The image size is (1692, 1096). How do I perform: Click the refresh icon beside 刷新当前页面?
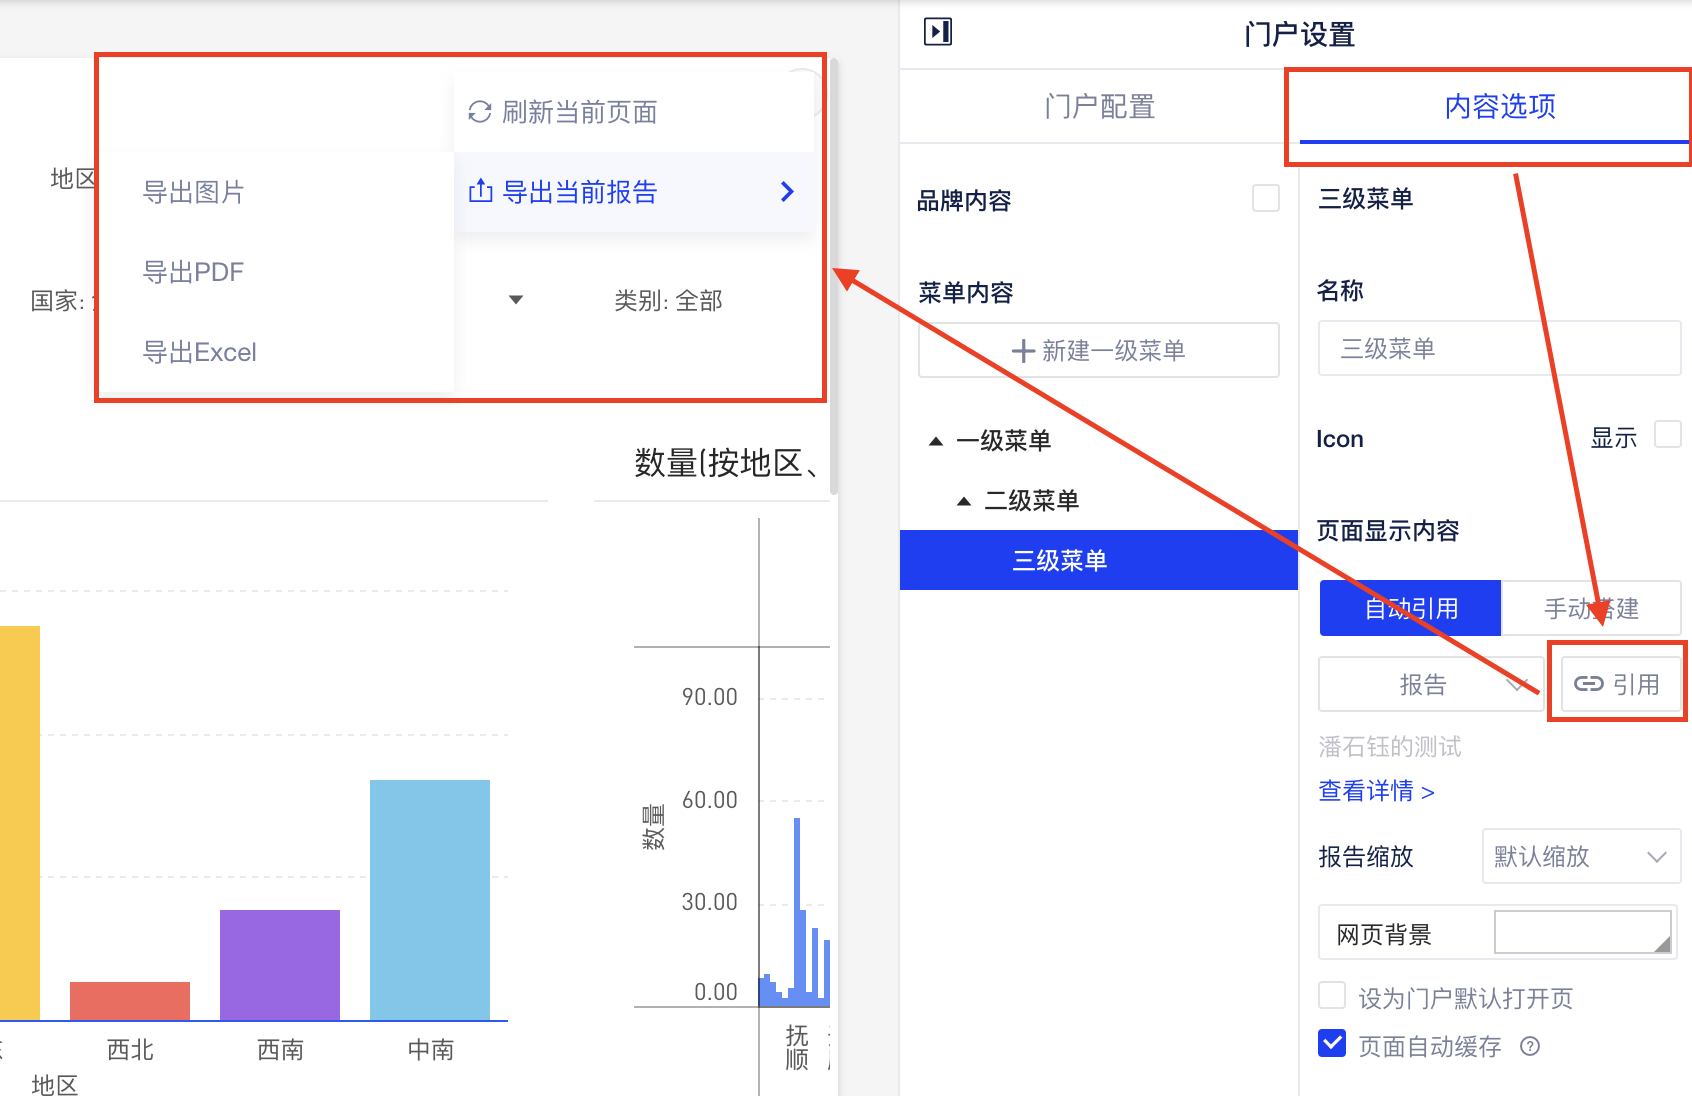pos(479,112)
